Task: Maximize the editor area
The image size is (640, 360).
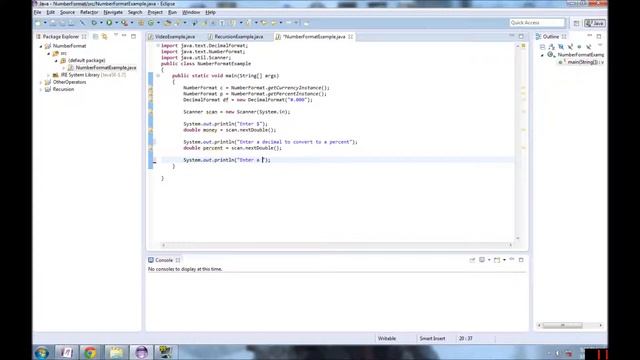Action: 521,36
